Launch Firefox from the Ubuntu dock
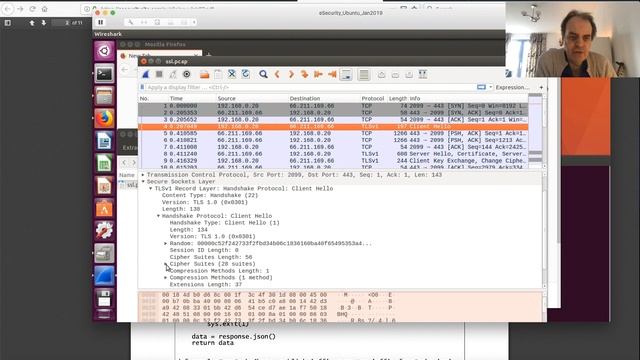The height and width of the screenshot is (360, 640). [104, 119]
